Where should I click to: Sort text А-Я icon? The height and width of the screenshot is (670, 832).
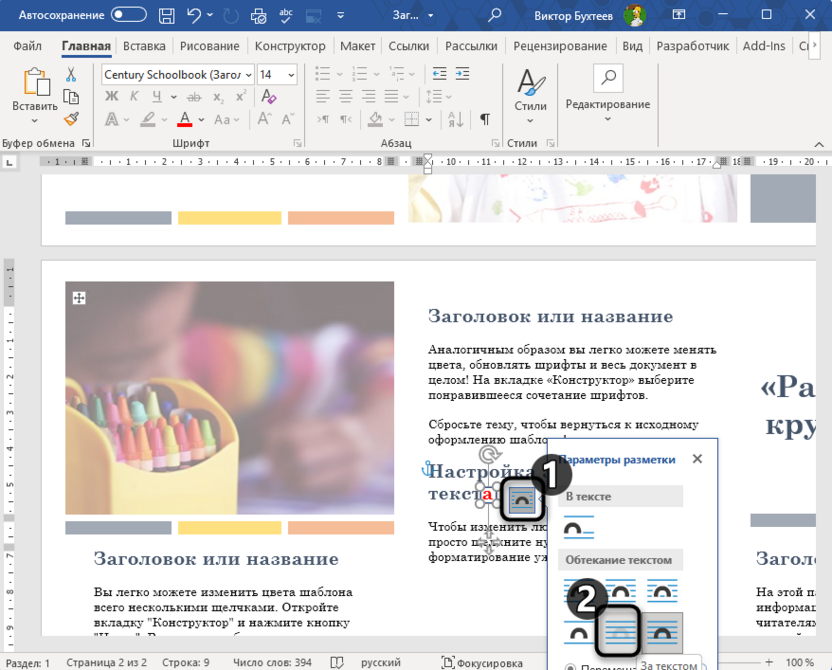tap(455, 119)
